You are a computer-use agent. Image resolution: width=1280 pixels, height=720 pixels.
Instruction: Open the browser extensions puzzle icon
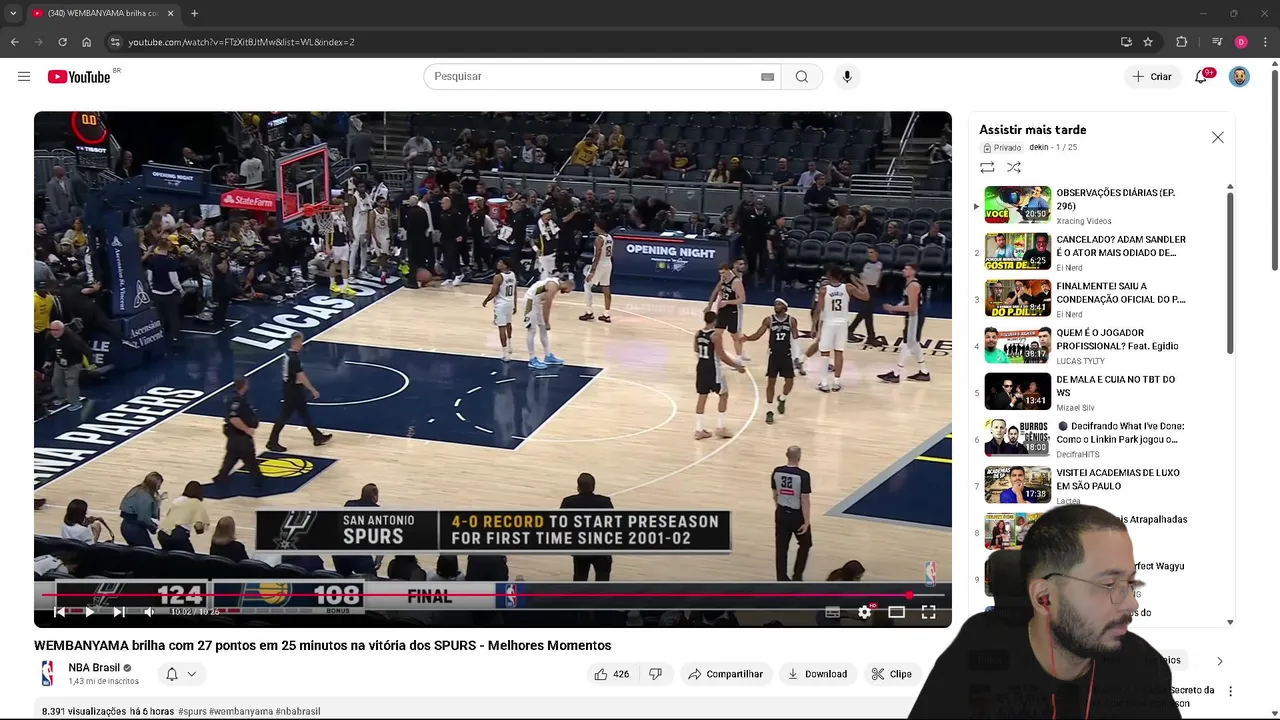pos(1182,42)
